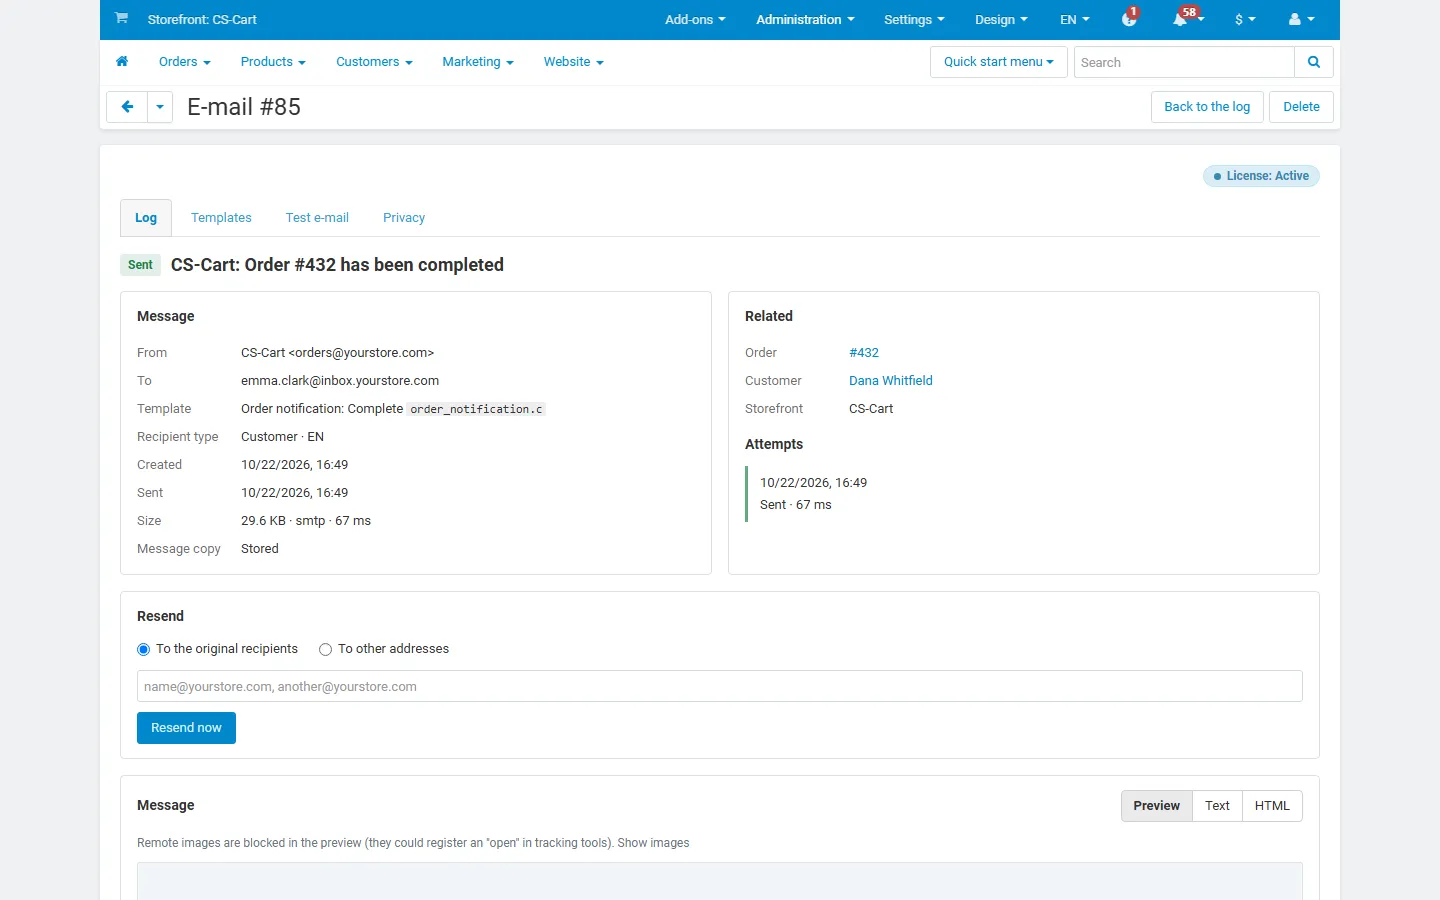
Task: Select "To the original recipients" option
Action: coord(143,650)
